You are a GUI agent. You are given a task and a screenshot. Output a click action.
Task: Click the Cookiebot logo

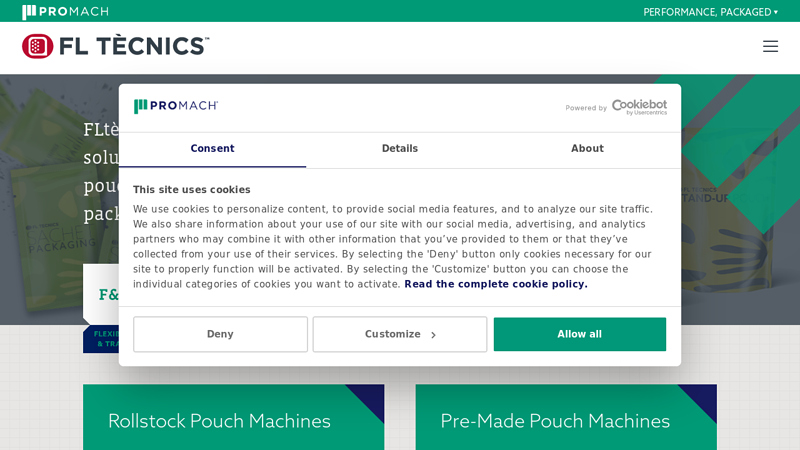[639, 107]
